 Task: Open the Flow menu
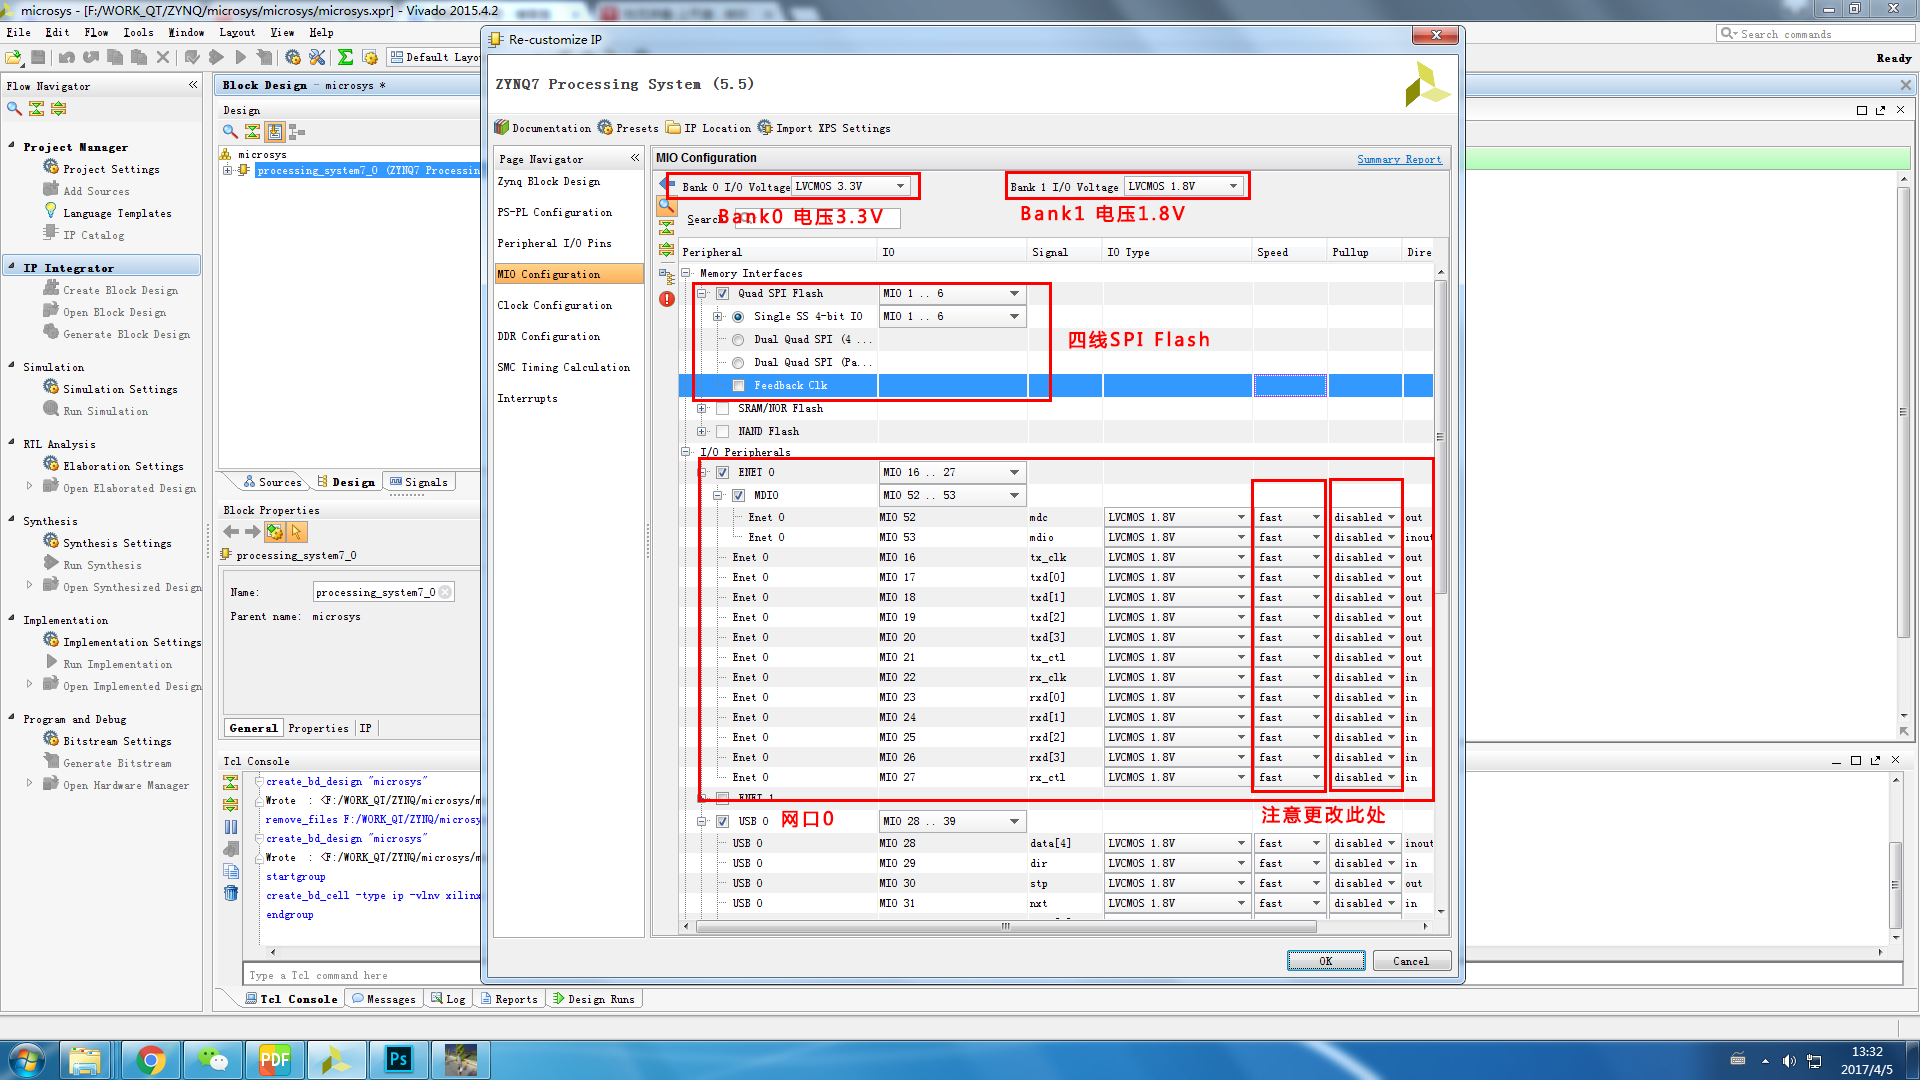click(x=97, y=33)
